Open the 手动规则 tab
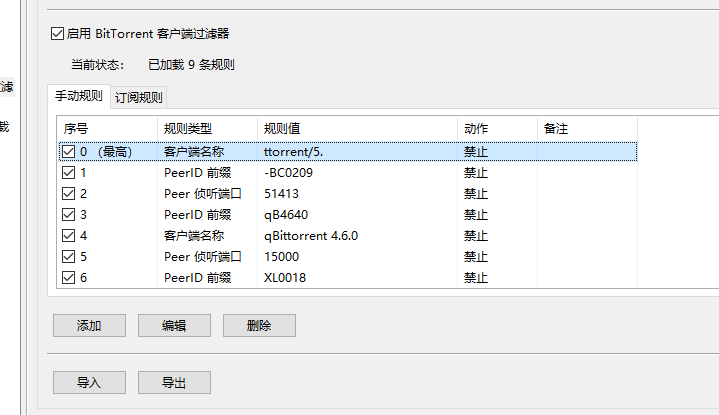Viewport: 719px width, 415px height. tap(78, 97)
